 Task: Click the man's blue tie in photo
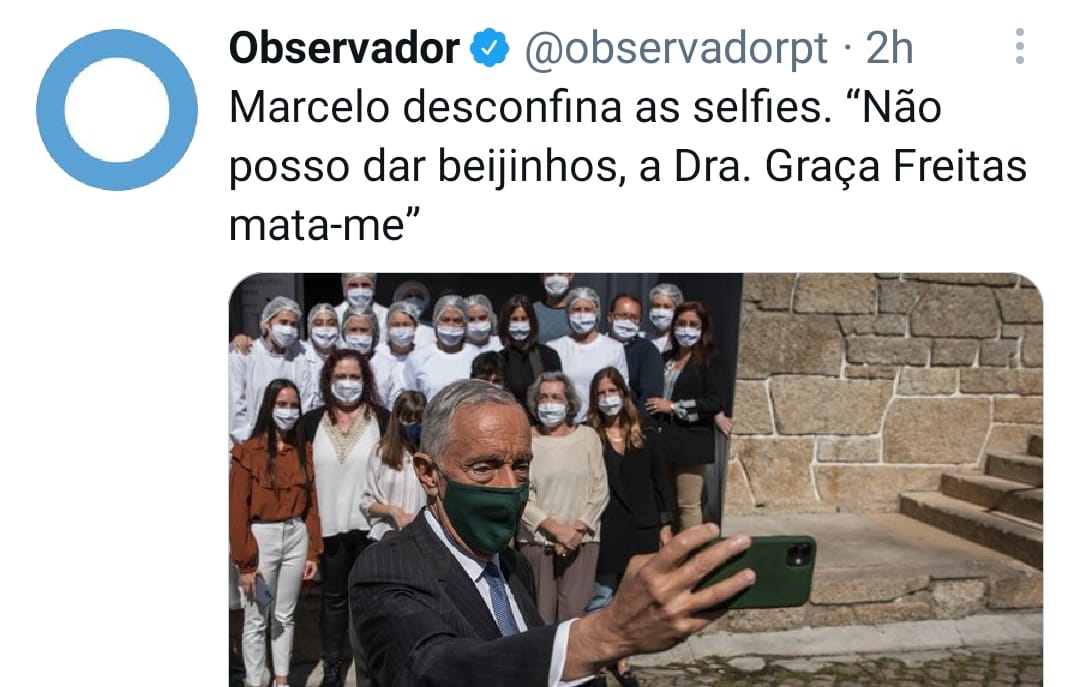click(501, 598)
